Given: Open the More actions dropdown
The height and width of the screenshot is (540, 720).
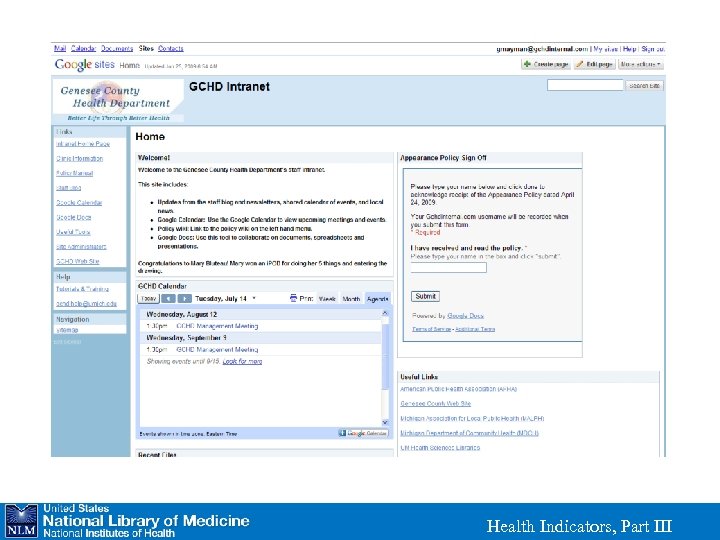Looking at the screenshot, I should point(641,65).
